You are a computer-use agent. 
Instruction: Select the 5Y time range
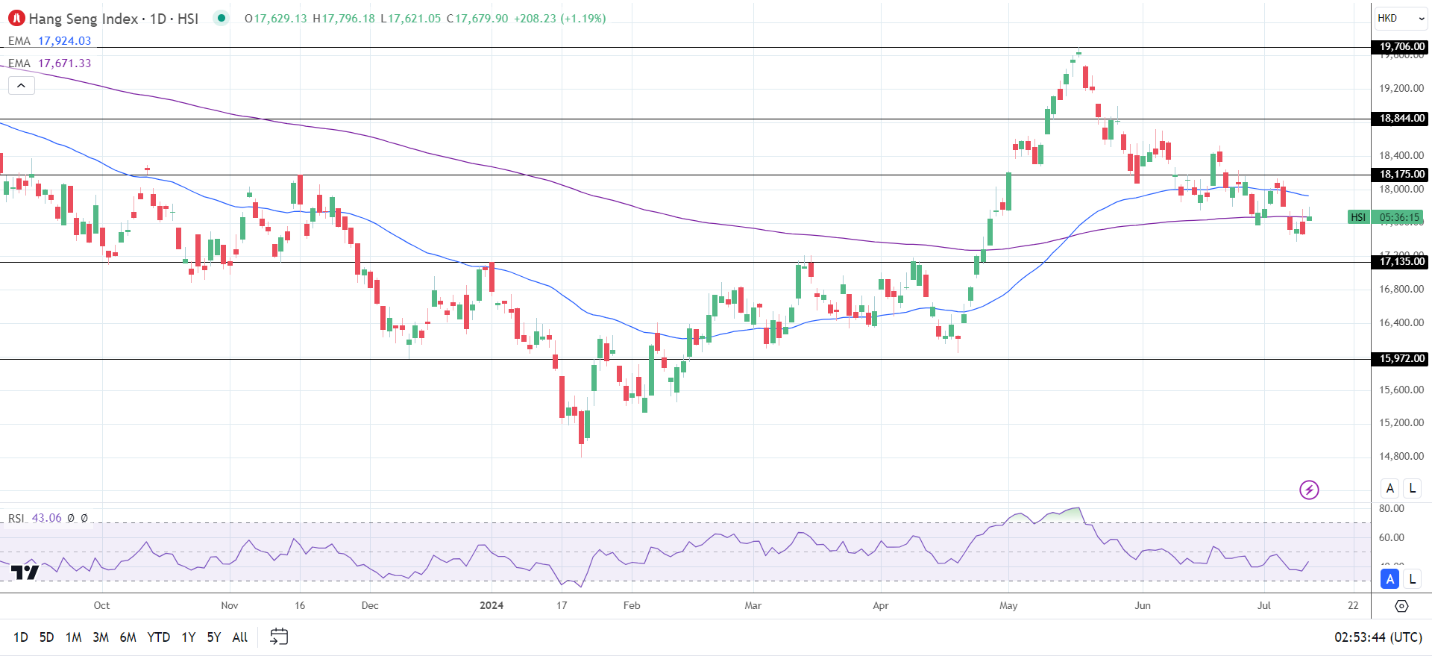(214, 637)
